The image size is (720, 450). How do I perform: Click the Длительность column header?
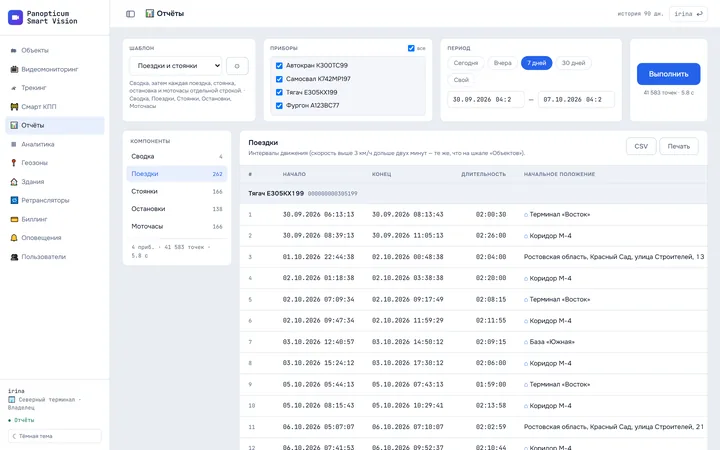click(483, 174)
